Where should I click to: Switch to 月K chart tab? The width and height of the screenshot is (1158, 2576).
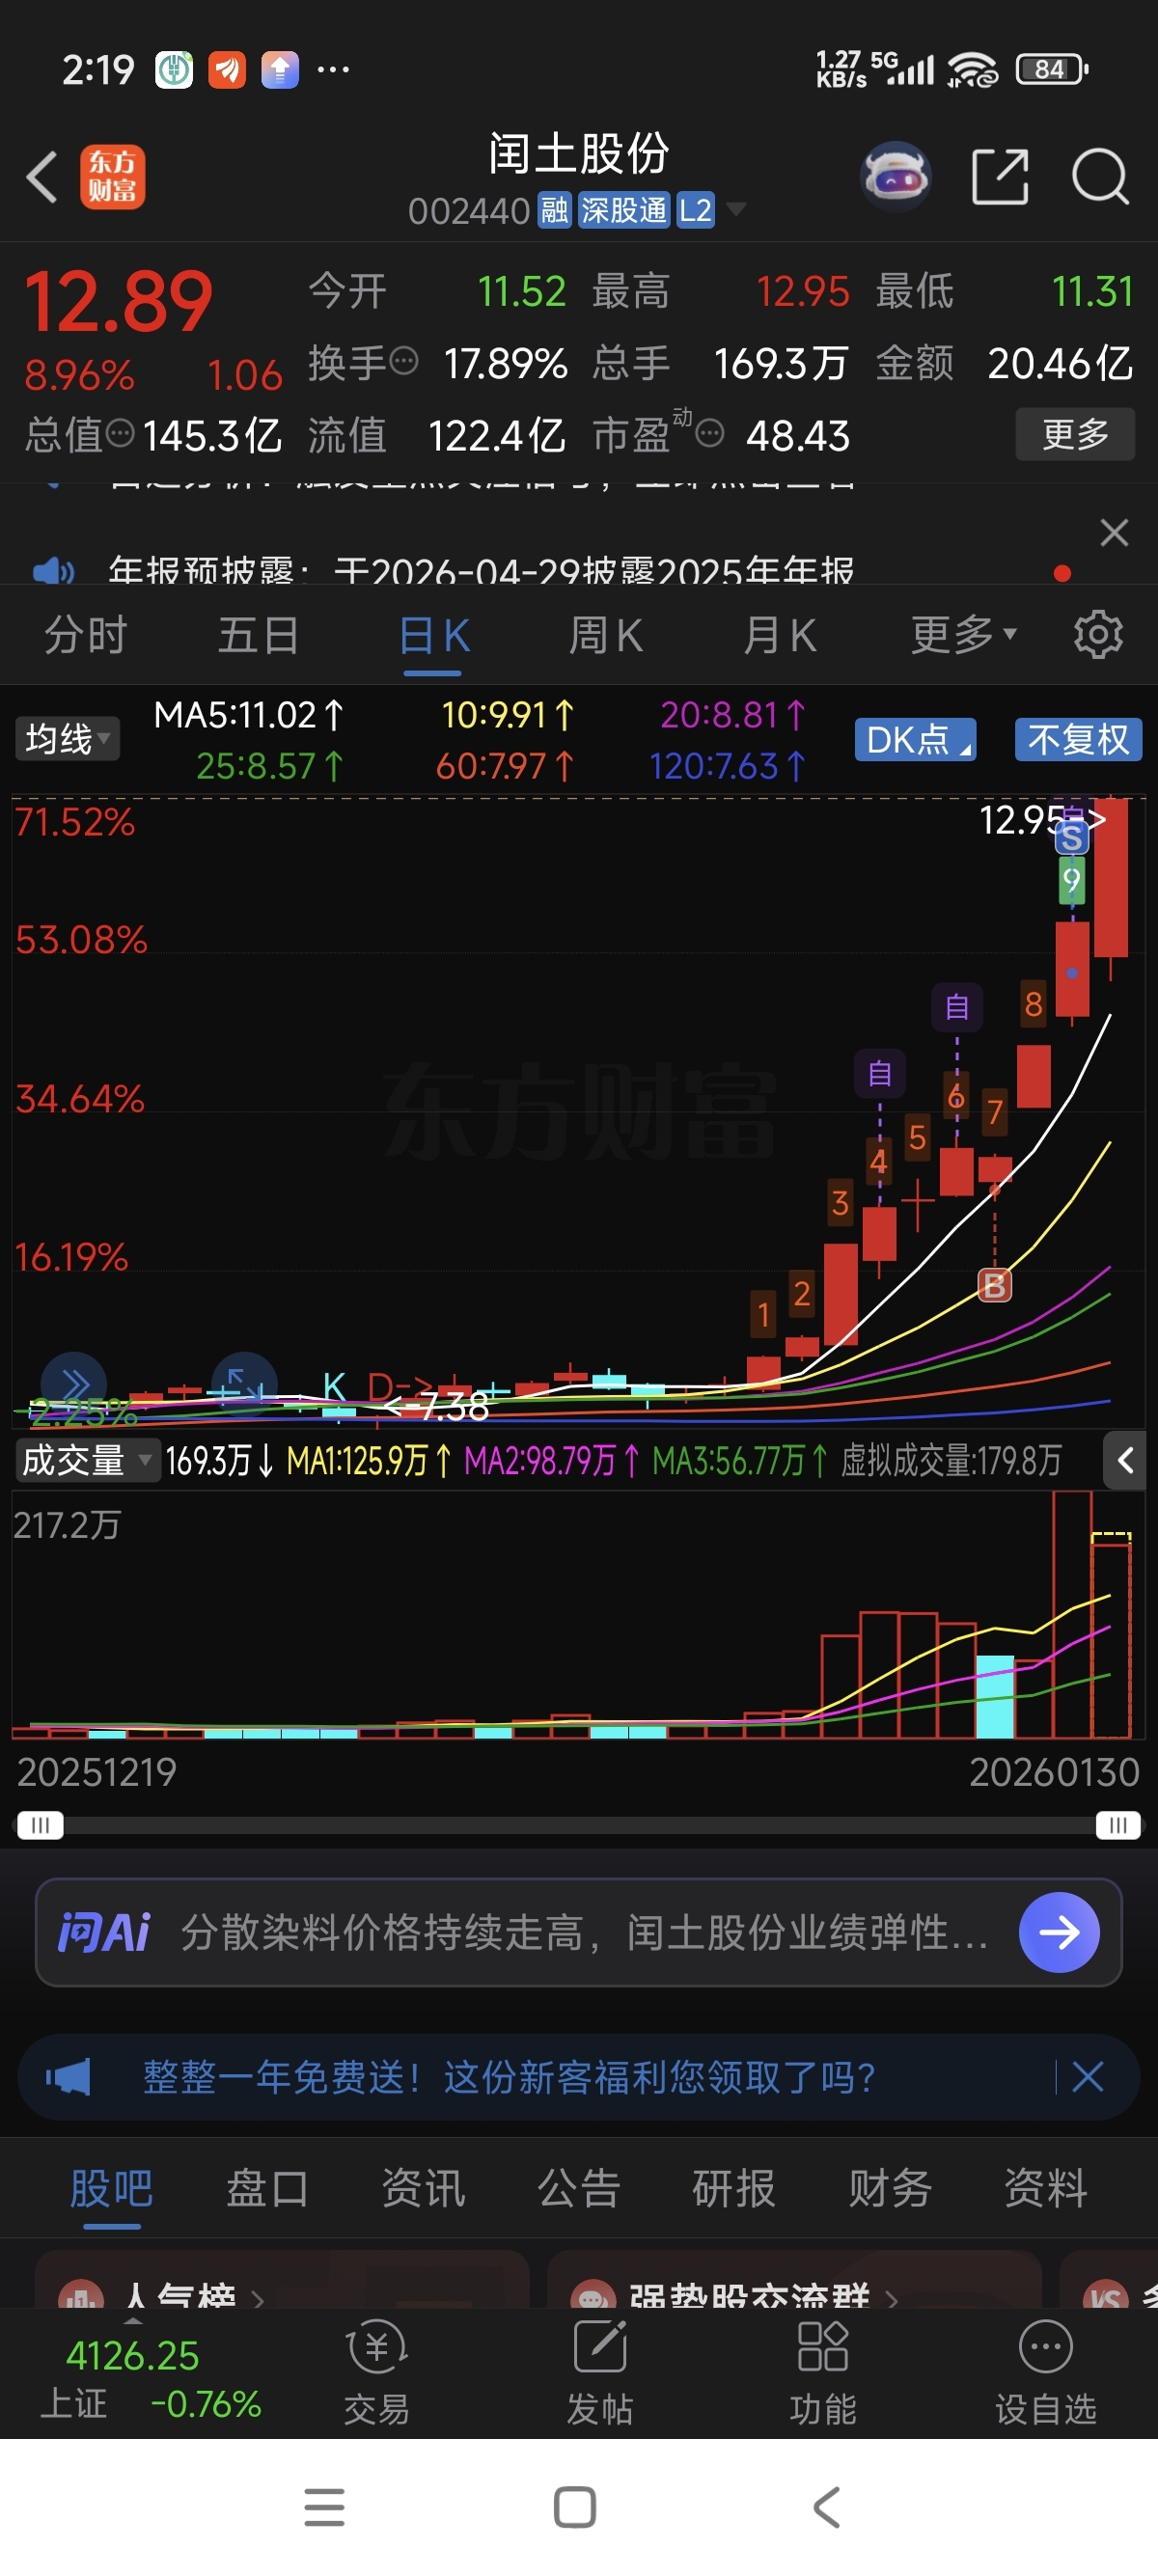[780, 634]
